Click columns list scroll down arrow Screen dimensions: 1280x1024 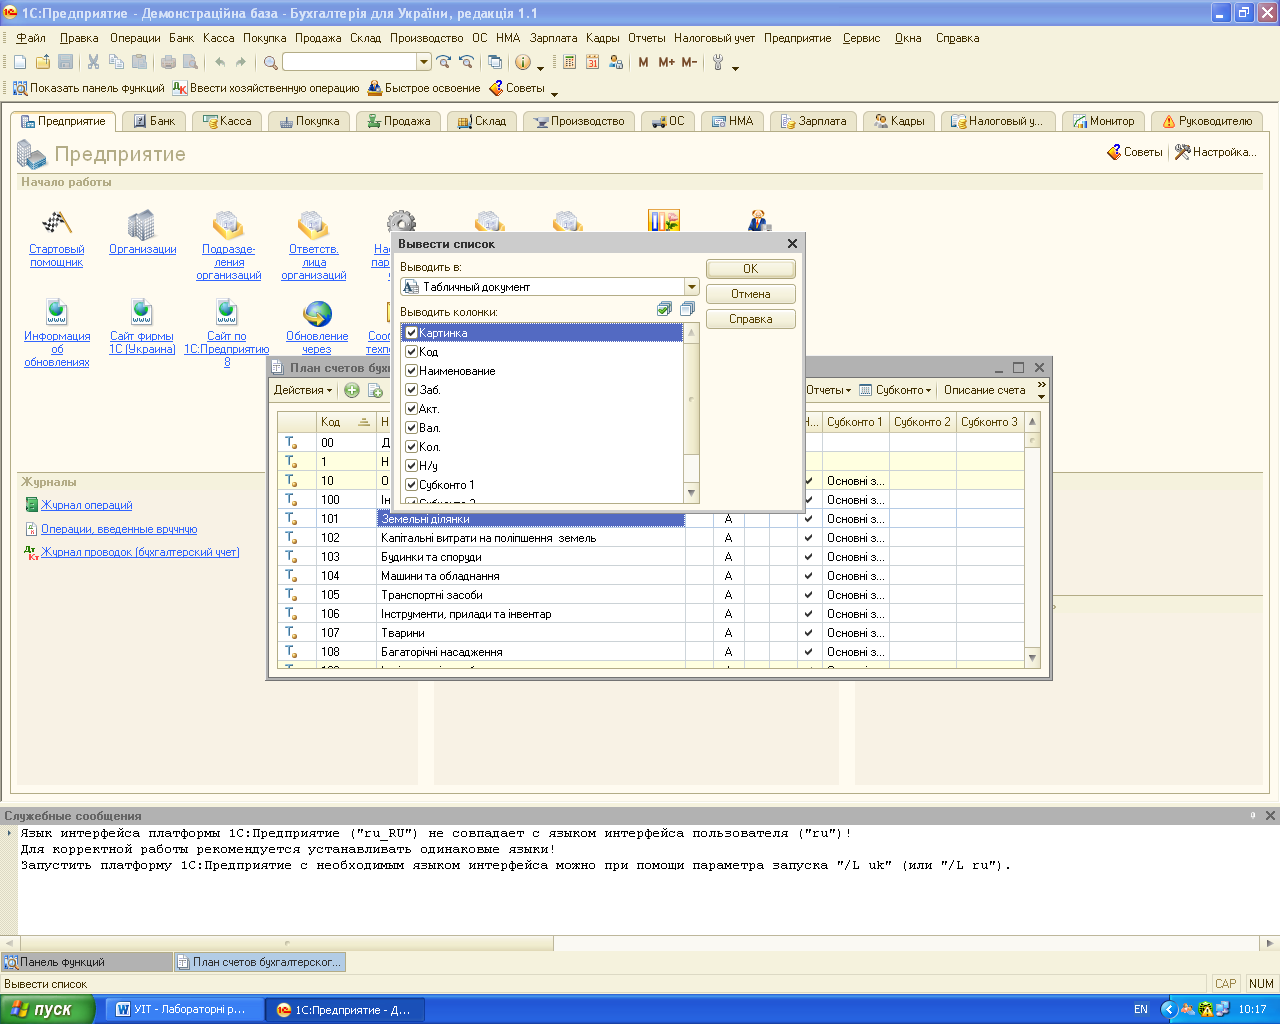point(691,493)
